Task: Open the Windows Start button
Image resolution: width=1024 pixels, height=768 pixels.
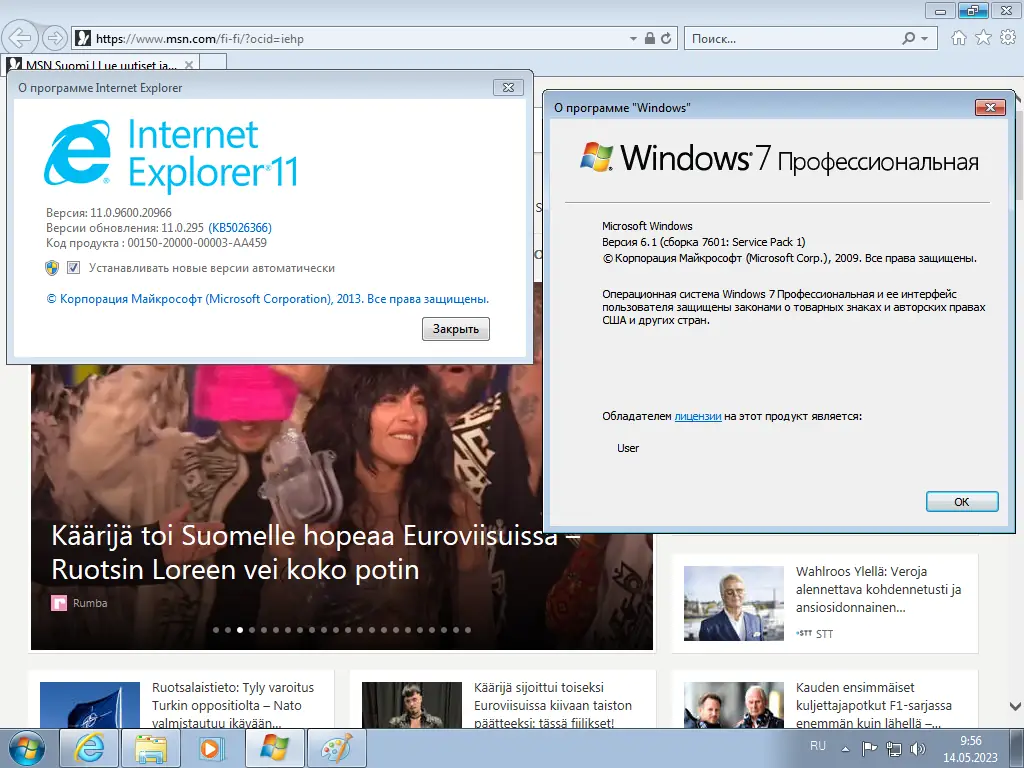Action: click(x=26, y=748)
